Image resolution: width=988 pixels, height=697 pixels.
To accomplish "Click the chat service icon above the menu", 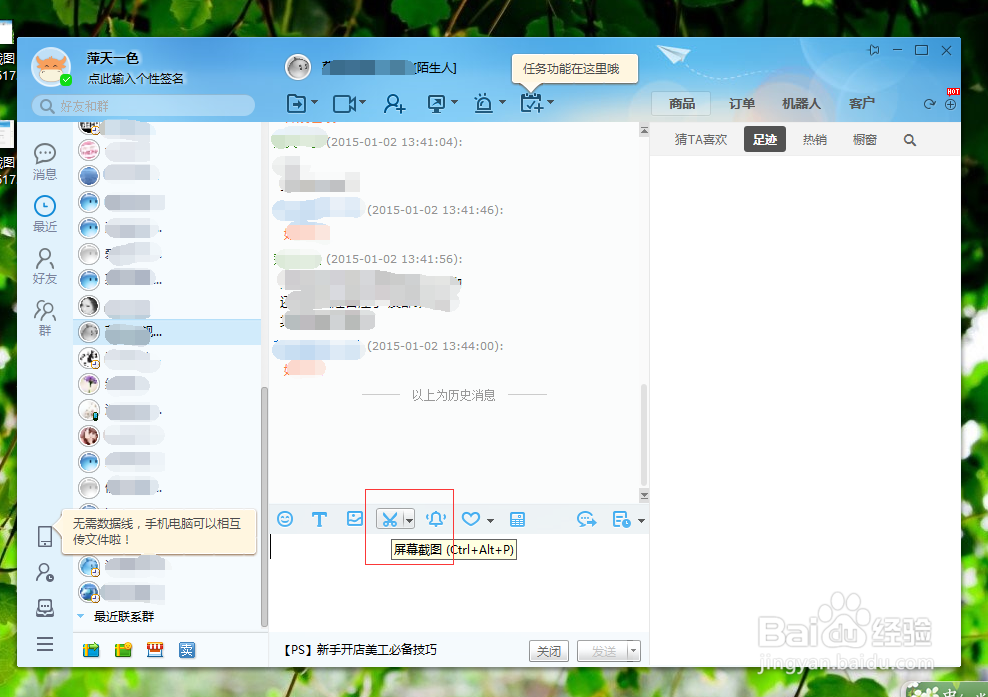I will coord(45,608).
